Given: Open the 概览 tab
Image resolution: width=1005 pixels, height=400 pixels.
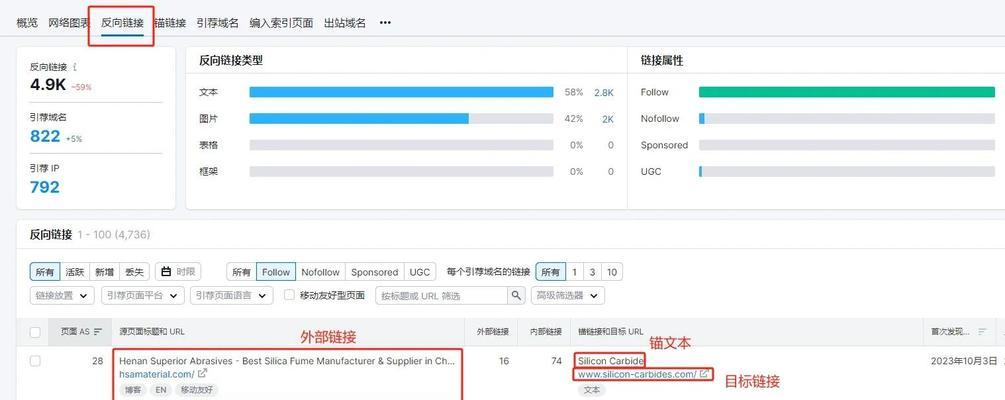Looking at the screenshot, I should point(27,23).
